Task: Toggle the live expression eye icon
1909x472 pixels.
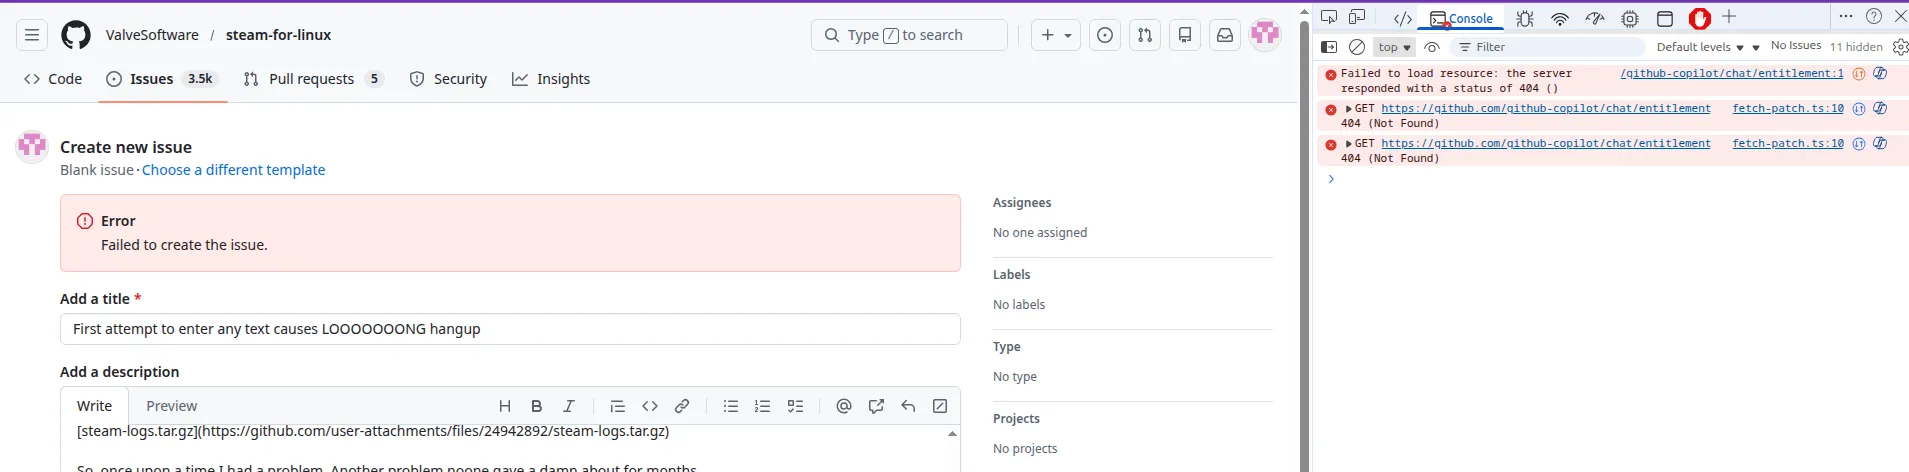Action: 1432,47
